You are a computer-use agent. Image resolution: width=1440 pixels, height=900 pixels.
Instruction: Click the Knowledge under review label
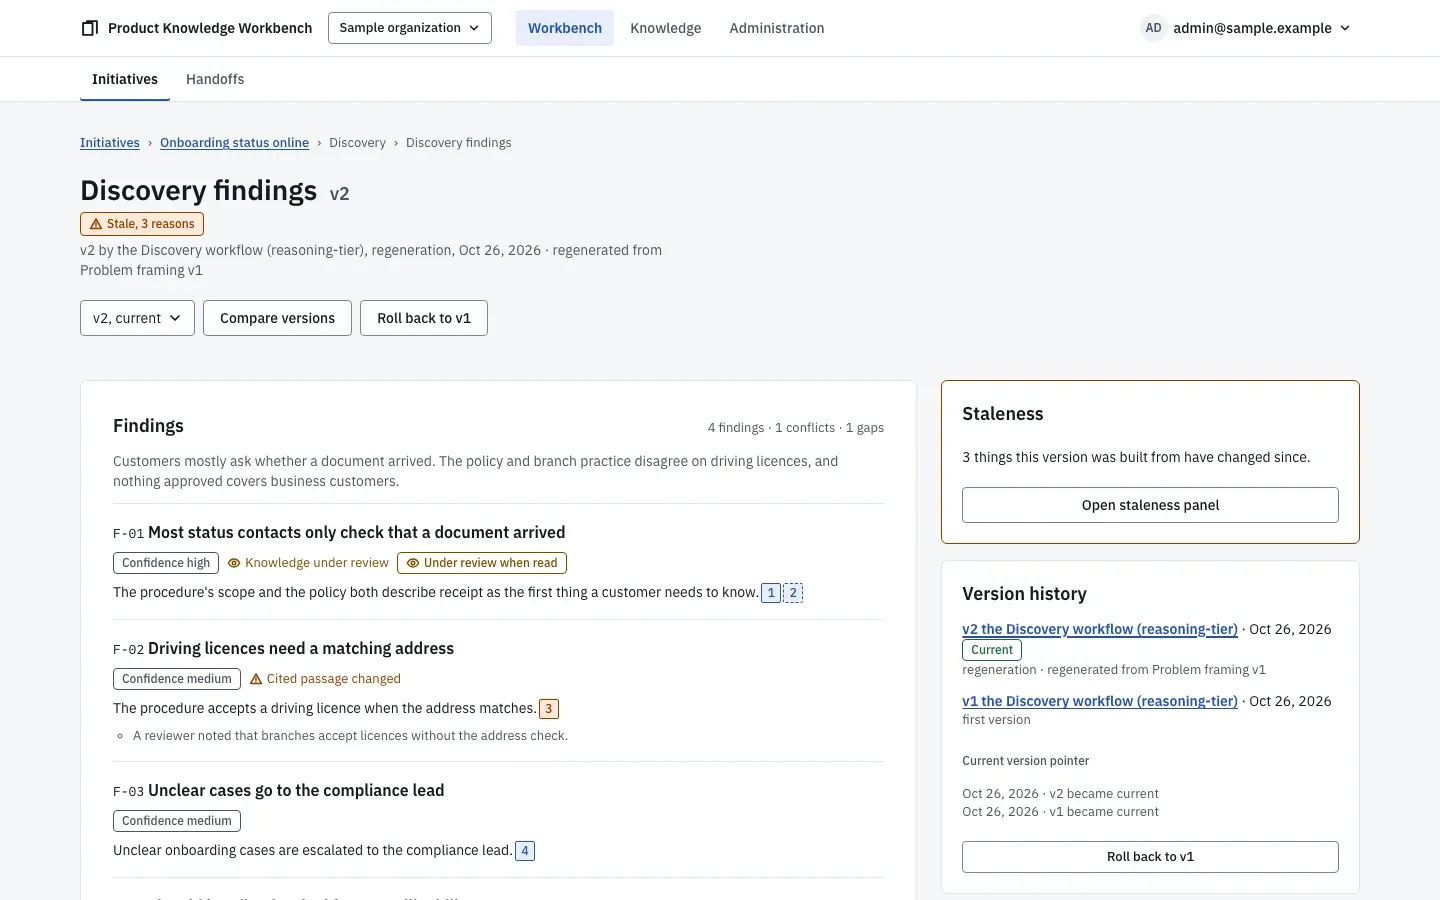coord(317,563)
